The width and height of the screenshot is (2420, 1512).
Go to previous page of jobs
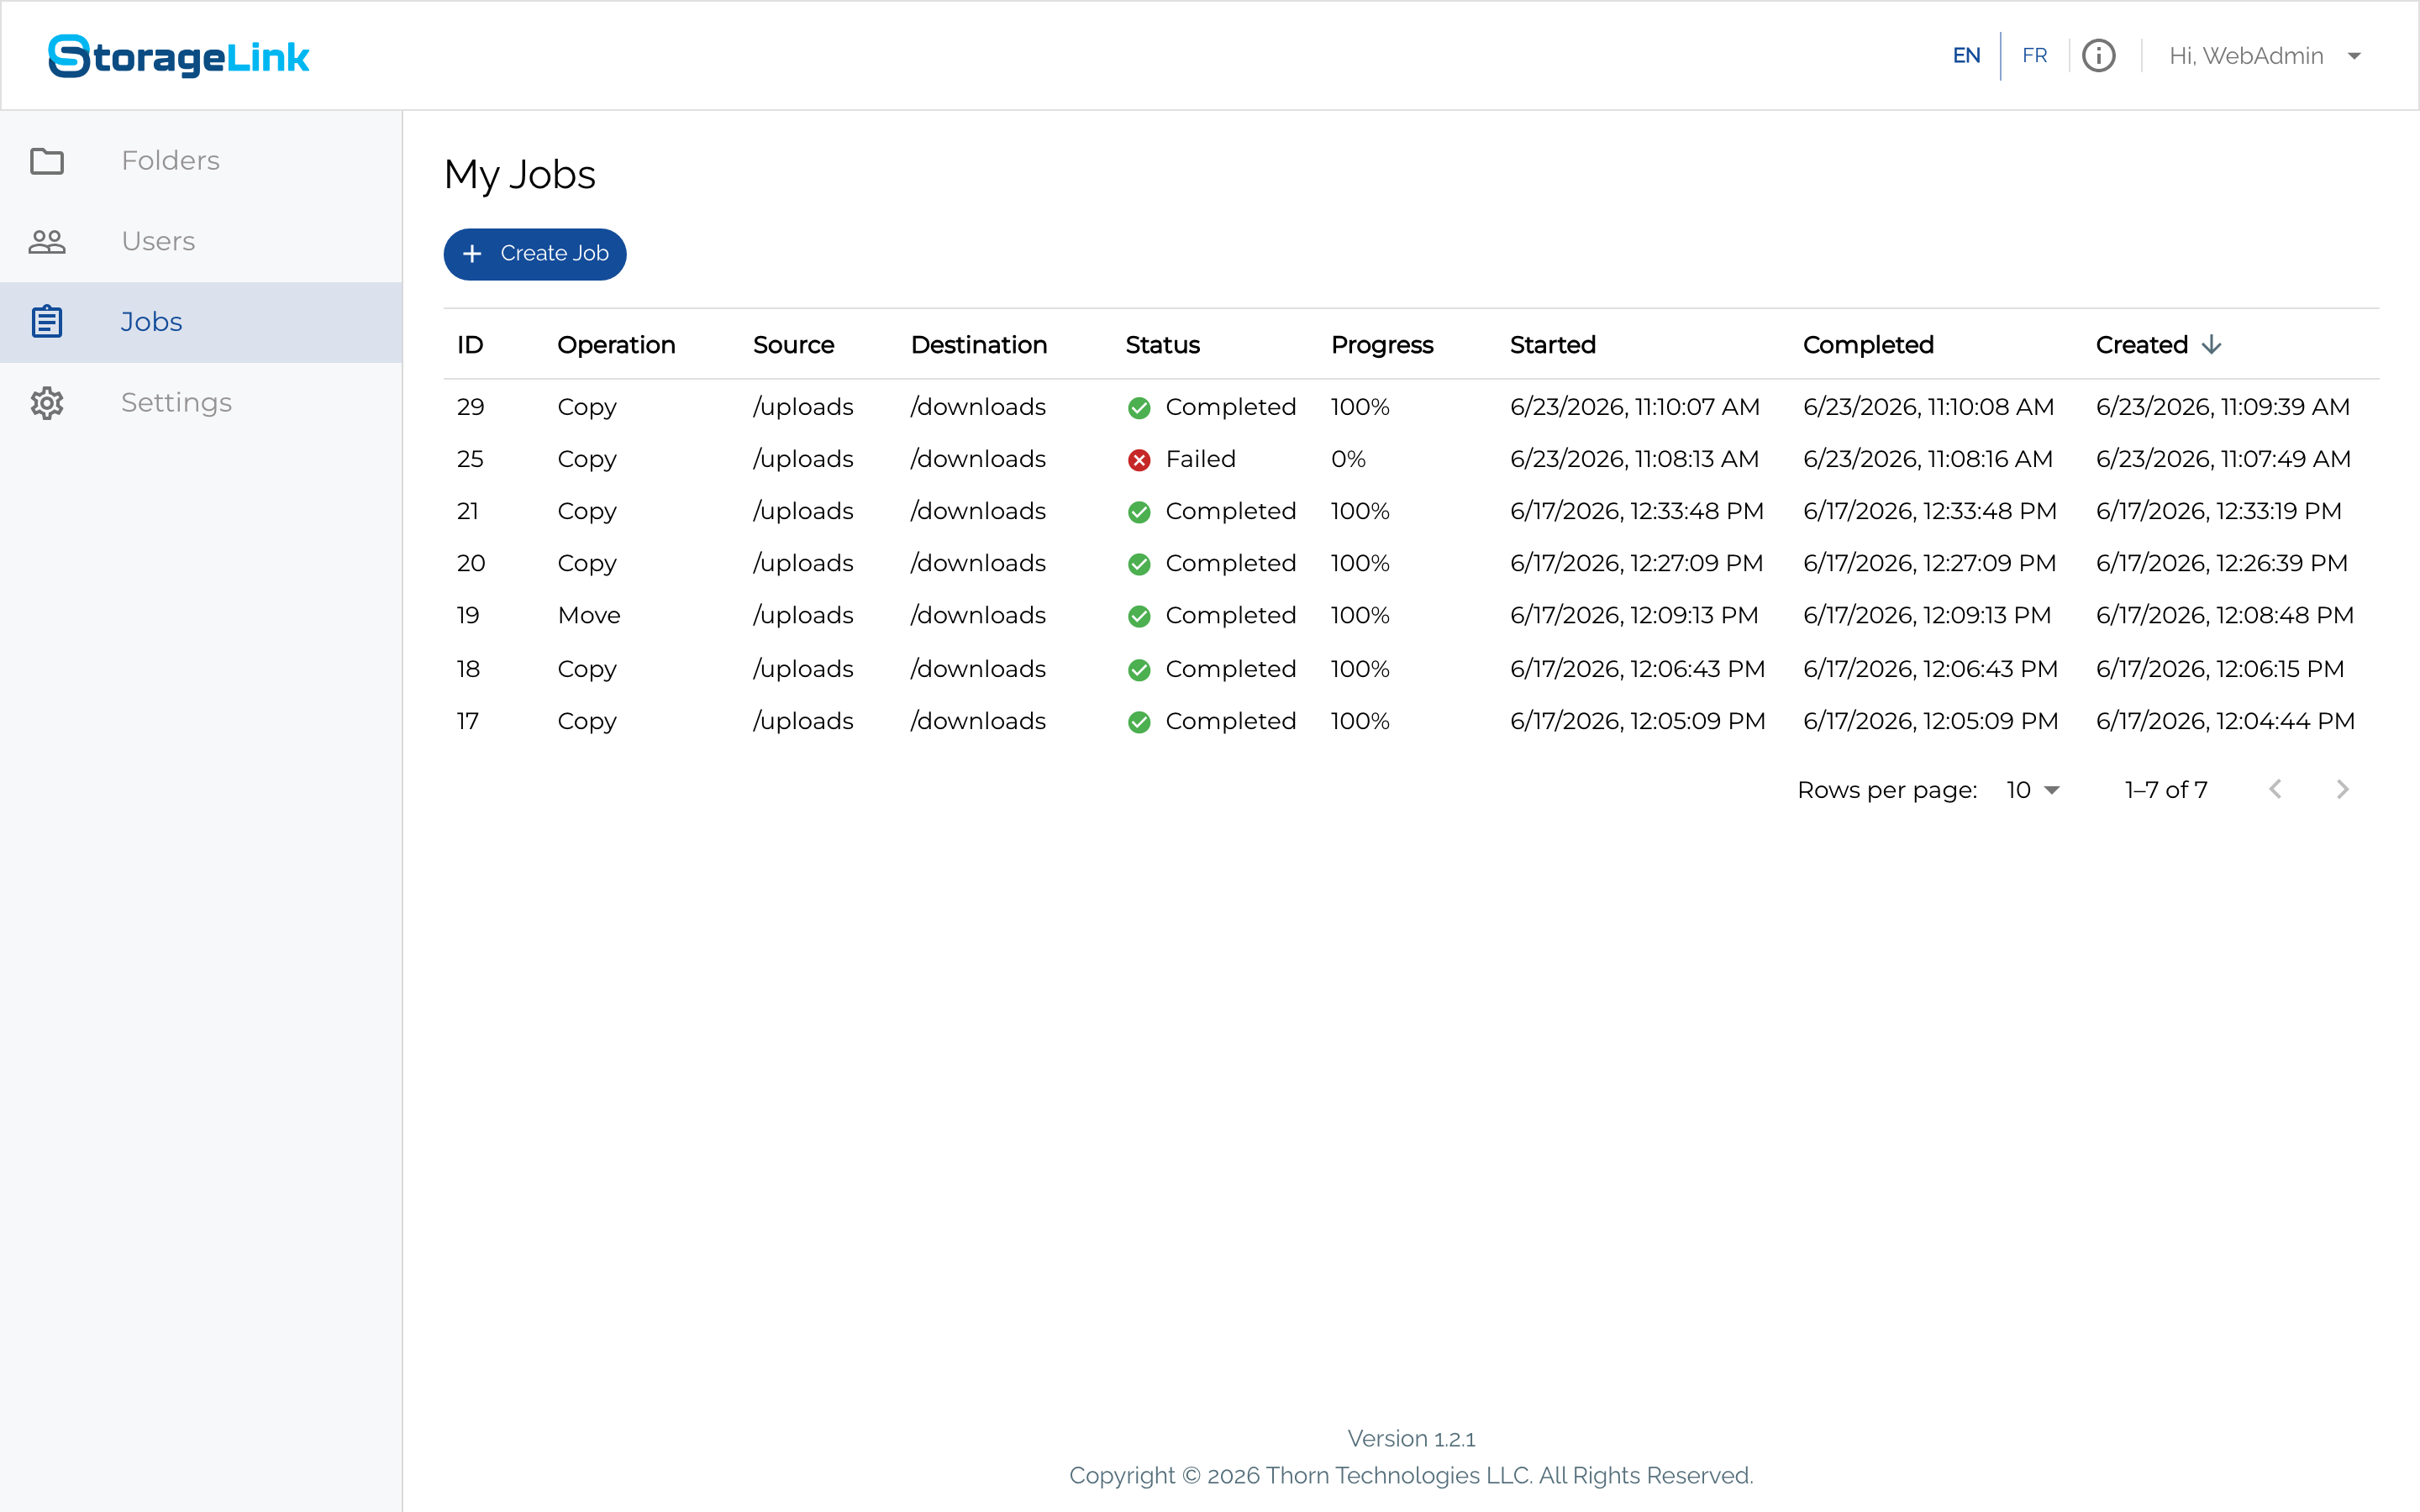2275,790
